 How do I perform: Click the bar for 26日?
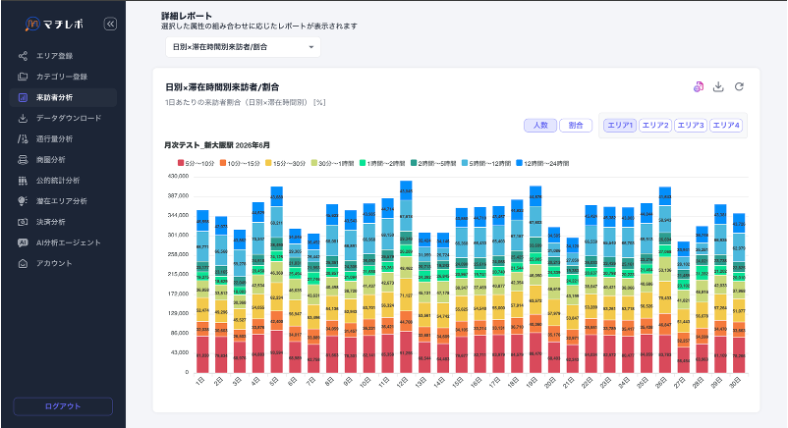[665, 280]
